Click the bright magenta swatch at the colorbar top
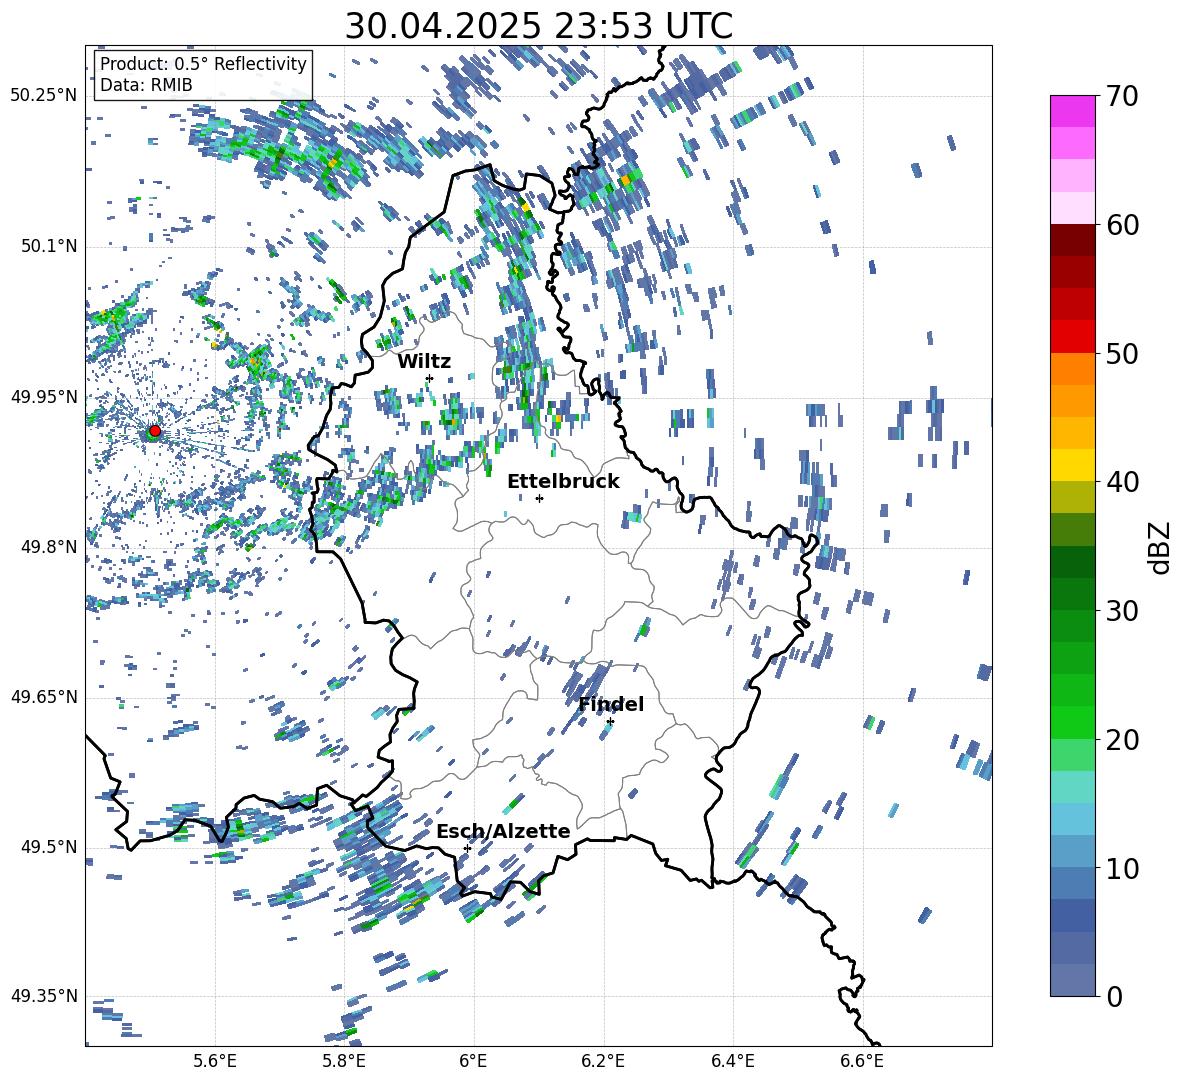This screenshot has width=1184, height=1081. point(1072,111)
